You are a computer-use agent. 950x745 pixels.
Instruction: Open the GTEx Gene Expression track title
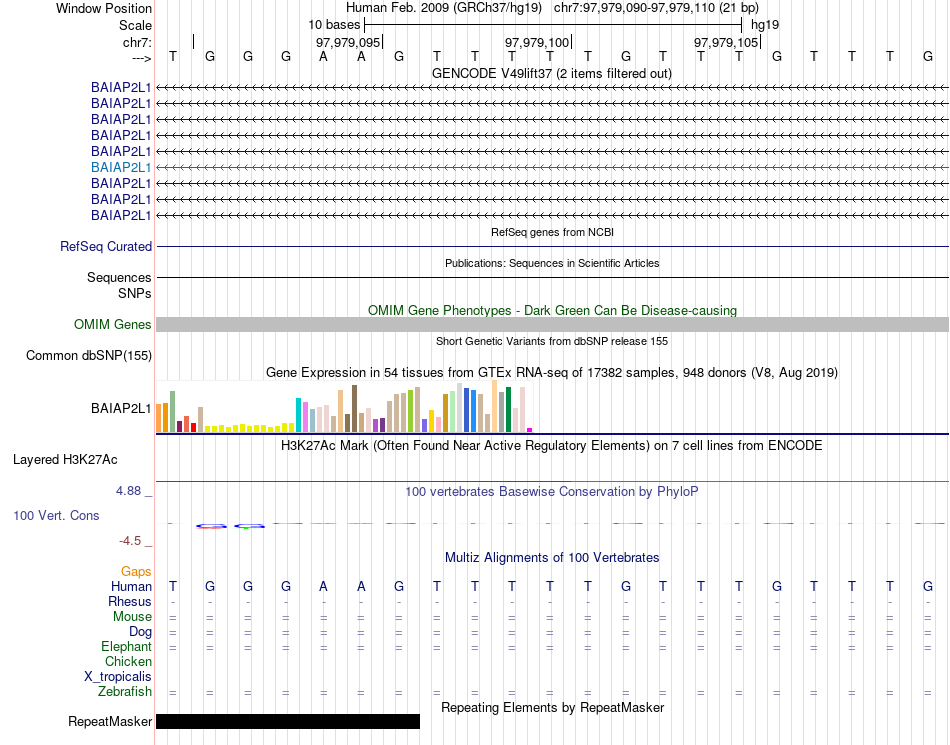point(552,372)
